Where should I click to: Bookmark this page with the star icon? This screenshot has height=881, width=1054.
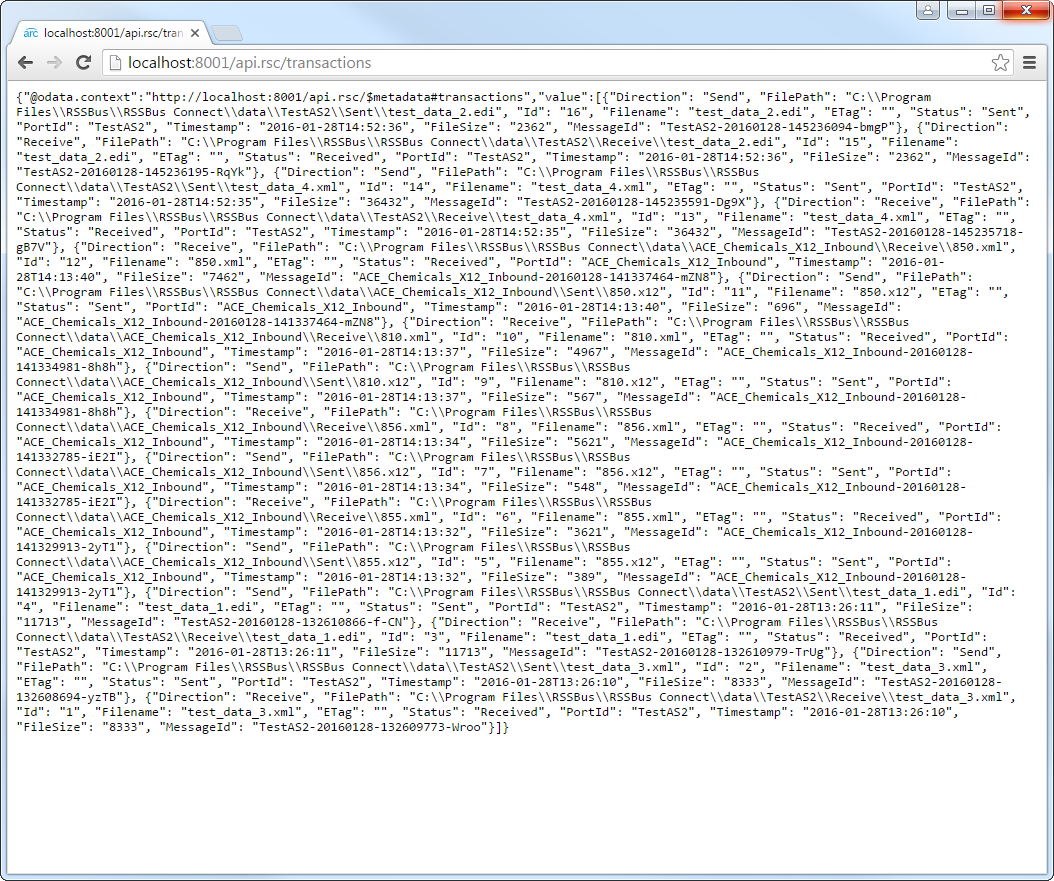tap(1000, 63)
